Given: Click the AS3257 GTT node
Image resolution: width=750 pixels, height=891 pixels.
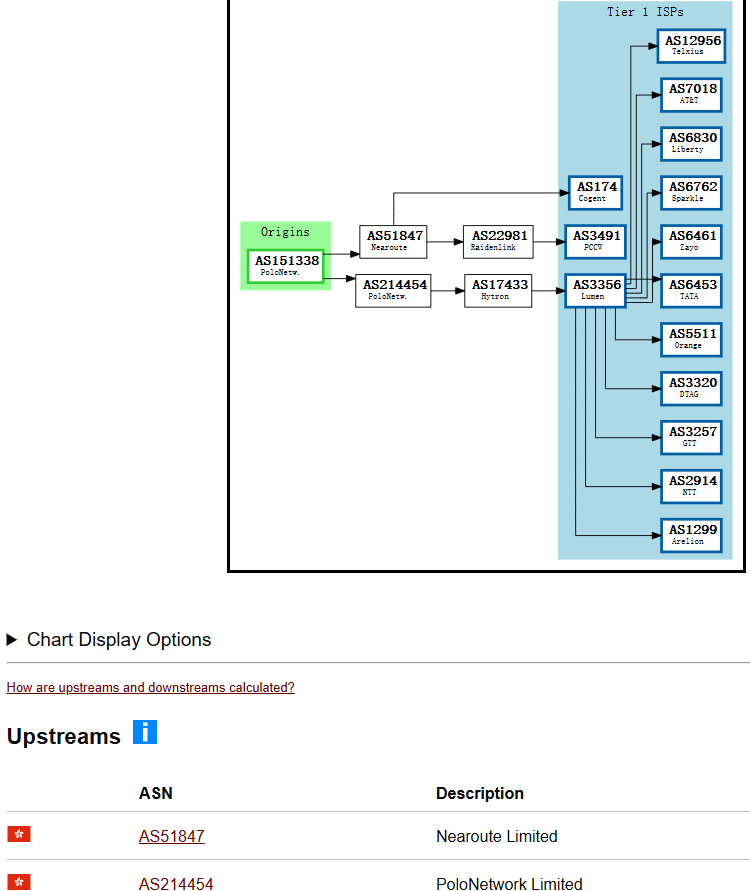Looking at the screenshot, I should click(x=691, y=438).
